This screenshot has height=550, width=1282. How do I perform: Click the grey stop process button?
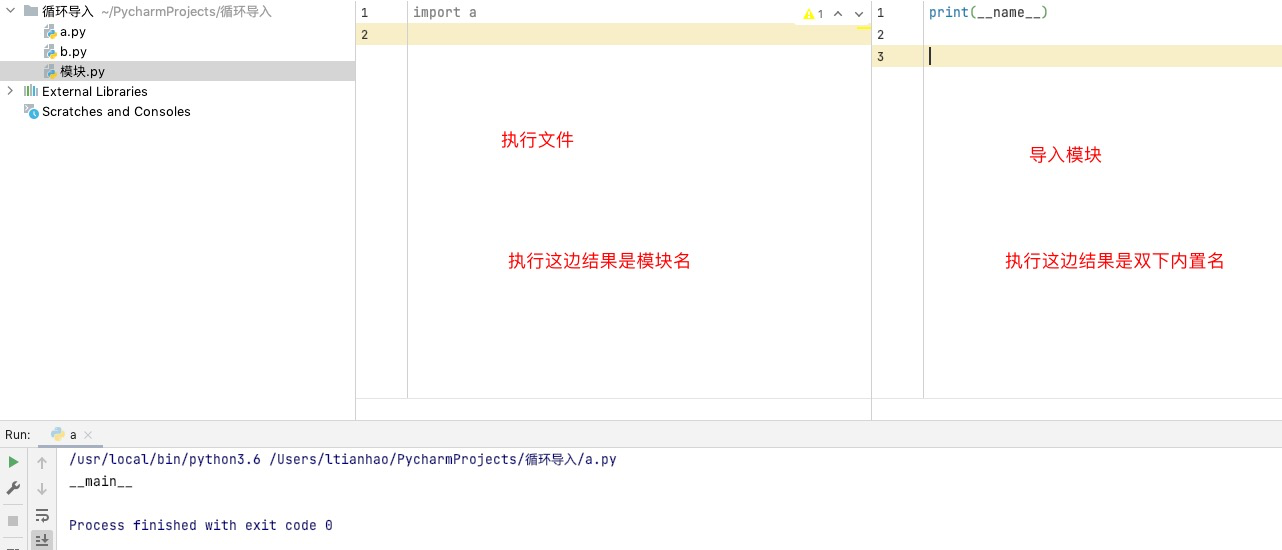click(x=13, y=520)
